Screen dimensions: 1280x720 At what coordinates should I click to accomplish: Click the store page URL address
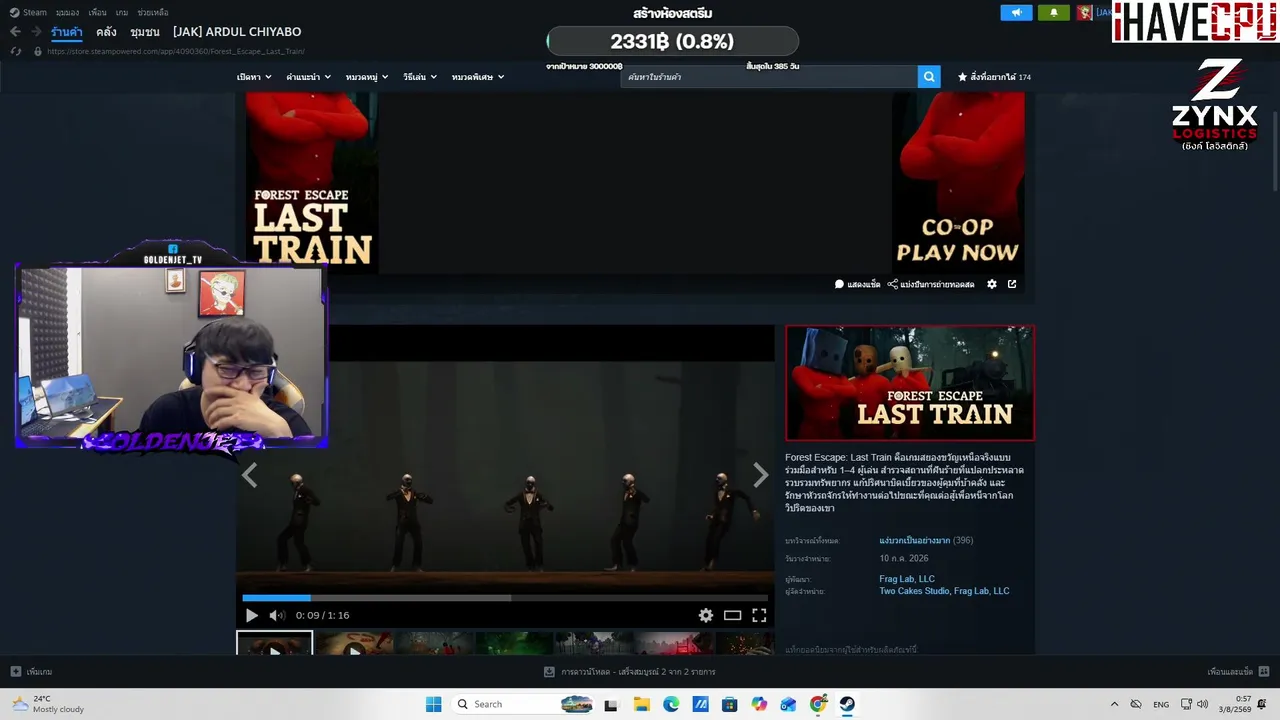point(175,51)
